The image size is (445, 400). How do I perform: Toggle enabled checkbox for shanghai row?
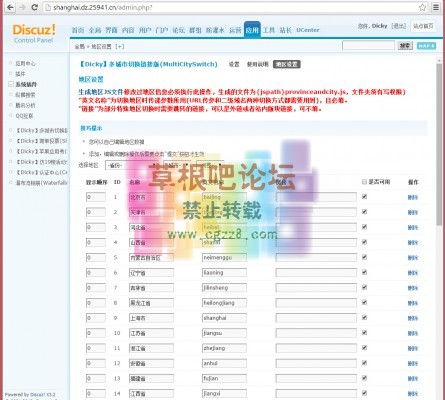coord(364,317)
